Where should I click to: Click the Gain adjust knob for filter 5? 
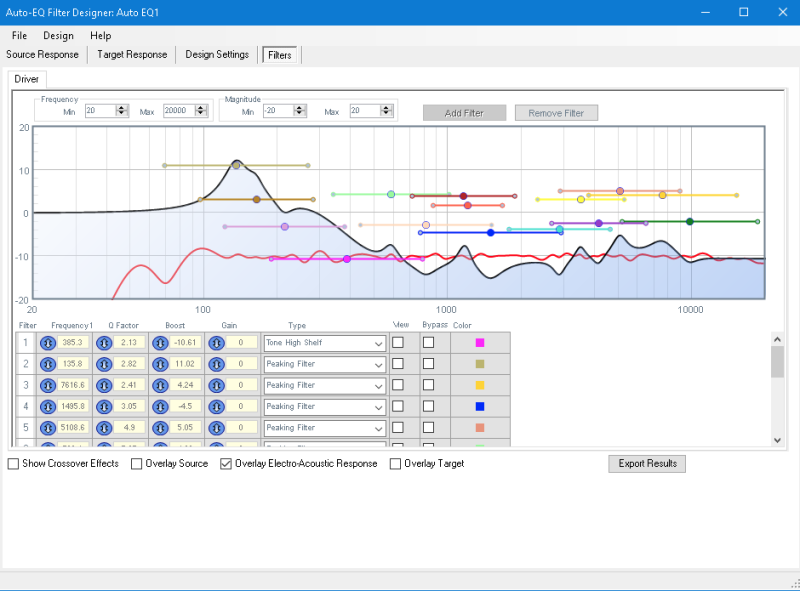216,428
